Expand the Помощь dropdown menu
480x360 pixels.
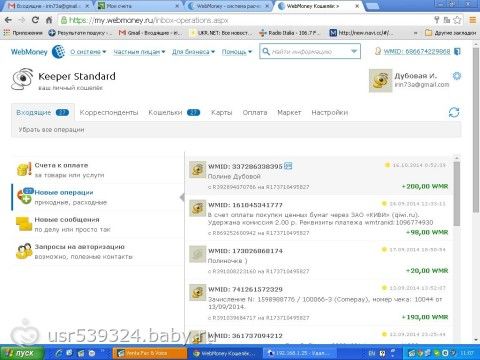coord(237,52)
